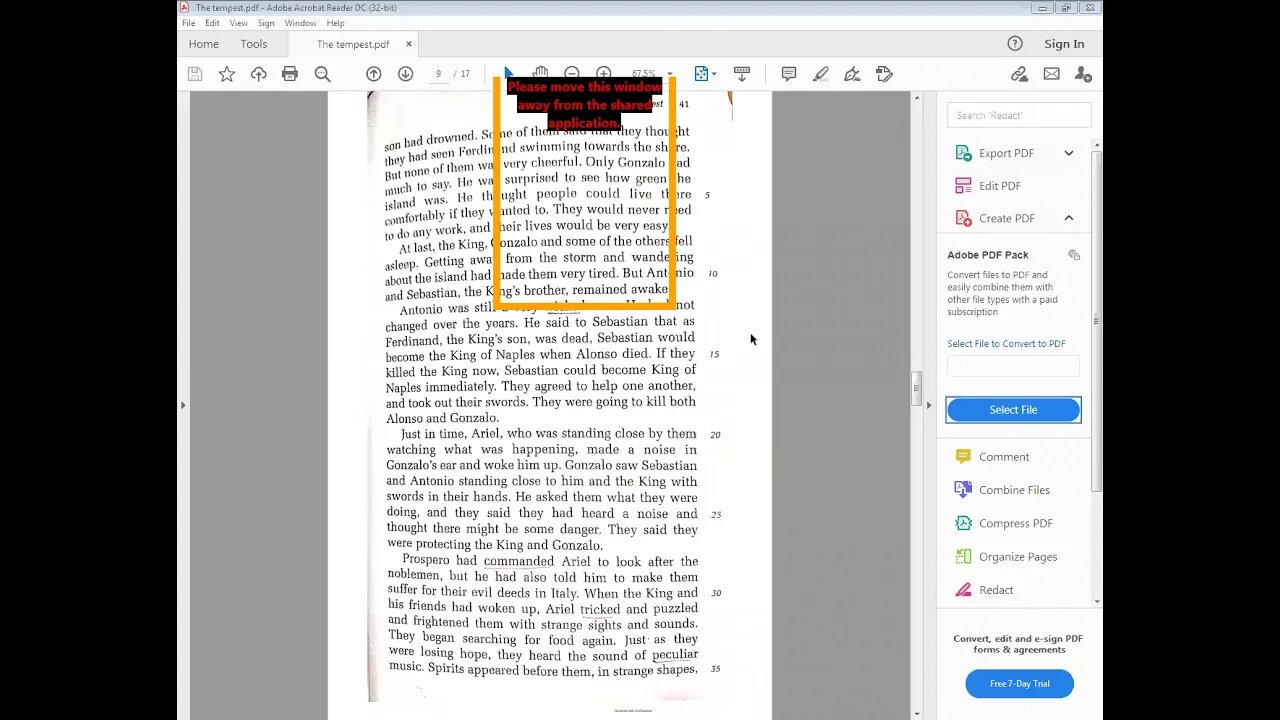The height and width of the screenshot is (720, 1280).
Task: Open the Edit menu
Action: pos(212,23)
